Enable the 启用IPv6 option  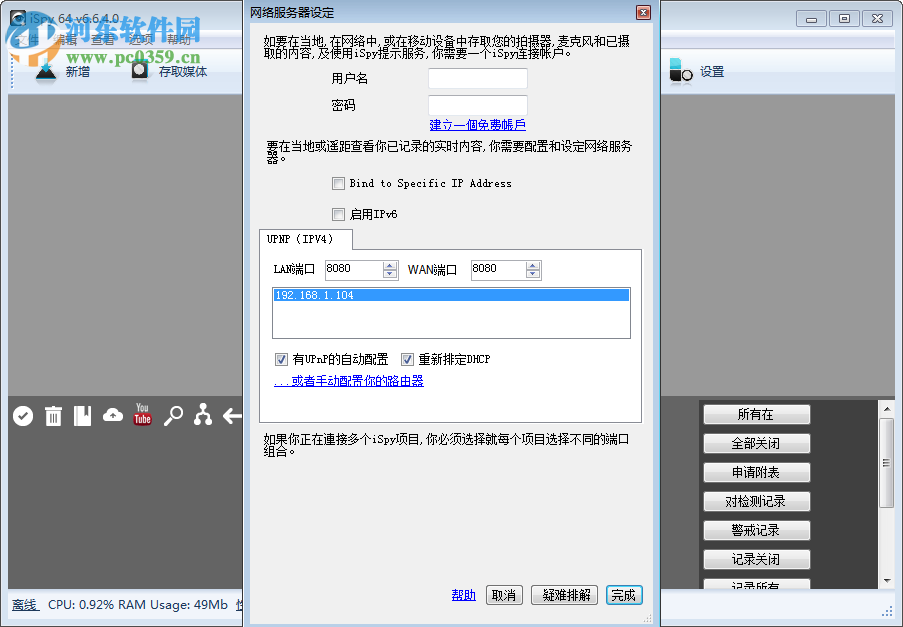point(339,214)
